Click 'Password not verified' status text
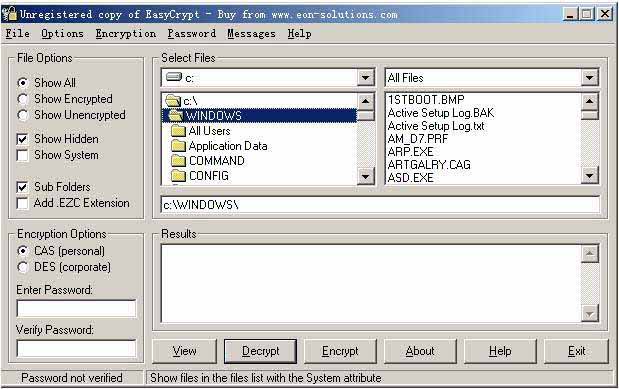This screenshot has width=619, height=389. click(x=72, y=378)
